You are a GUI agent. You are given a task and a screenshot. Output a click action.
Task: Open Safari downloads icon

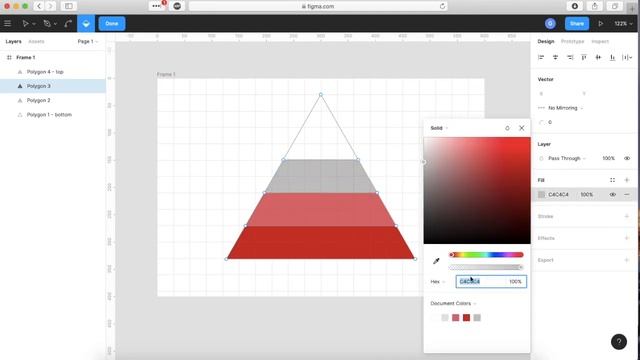pos(575,6)
